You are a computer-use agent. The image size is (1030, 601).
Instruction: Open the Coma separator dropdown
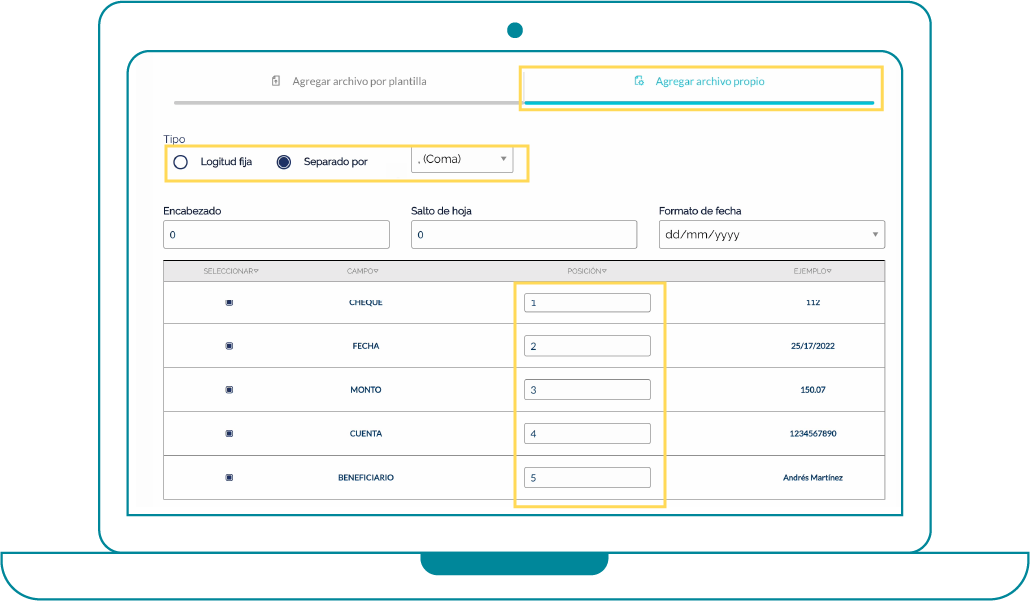pyautogui.click(x=462, y=159)
